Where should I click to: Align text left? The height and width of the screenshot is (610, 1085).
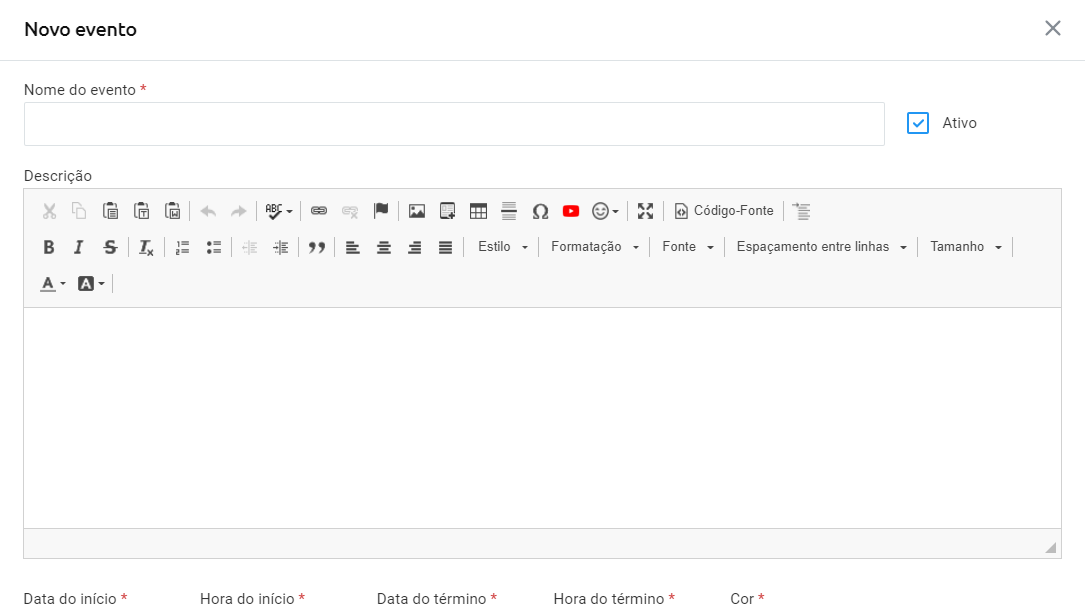[x=353, y=247]
